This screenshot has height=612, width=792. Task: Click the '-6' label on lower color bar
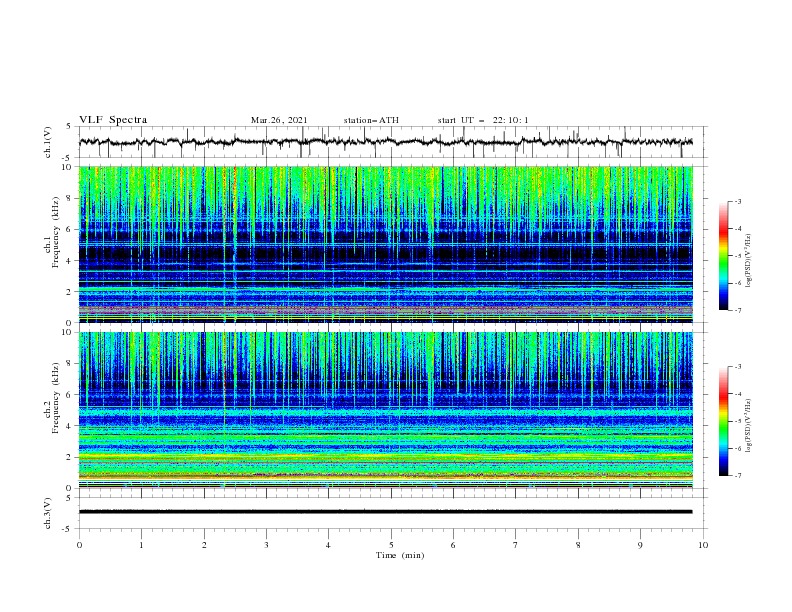pyautogui.click(x=738, y=448)
